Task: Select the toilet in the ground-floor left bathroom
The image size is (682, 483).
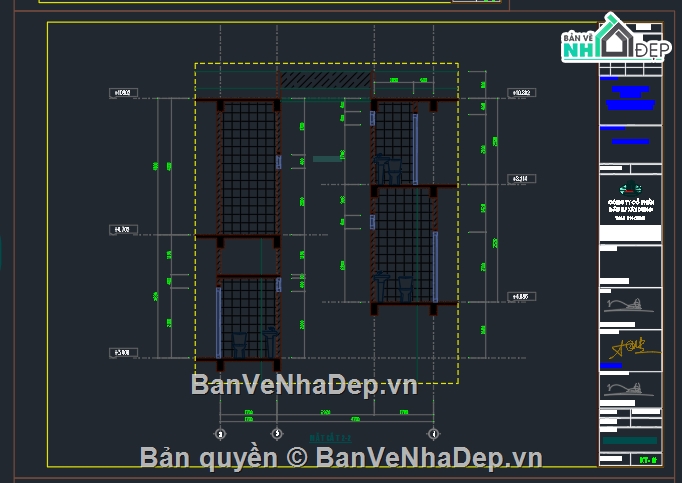Action: pyautogui.click(x=239, y=345)
